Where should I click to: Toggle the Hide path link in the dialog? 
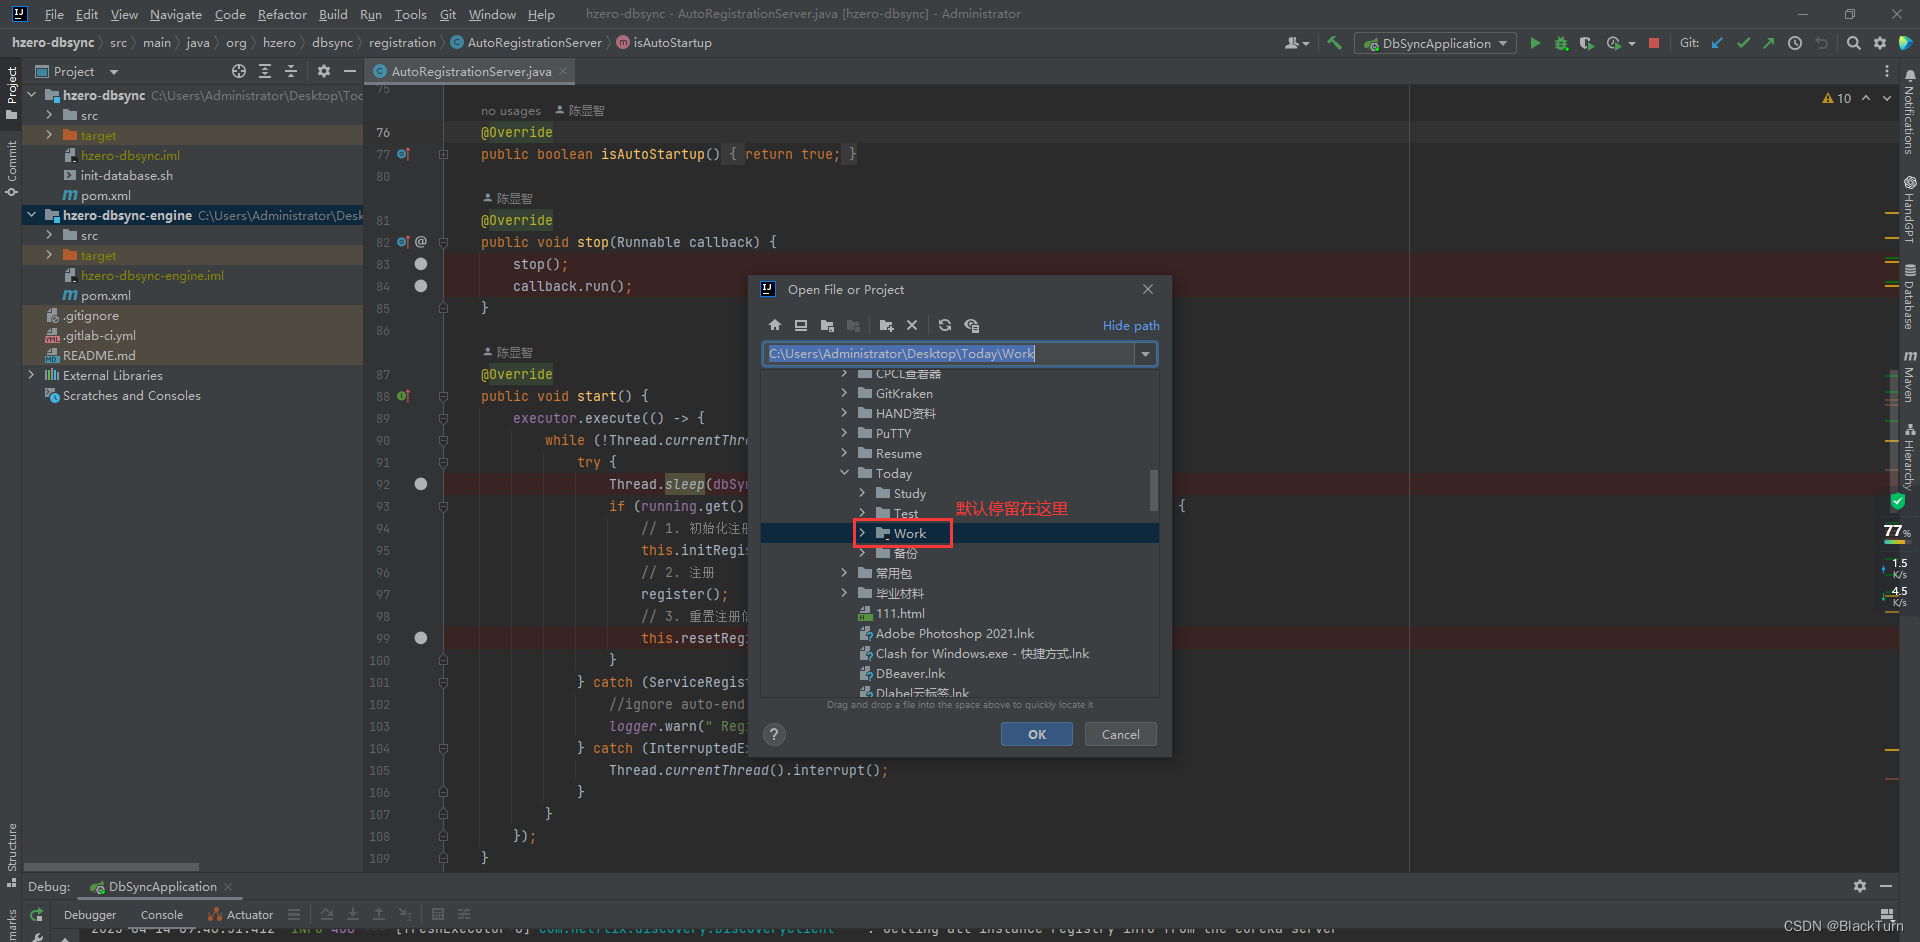click(x=1131, y=325)
